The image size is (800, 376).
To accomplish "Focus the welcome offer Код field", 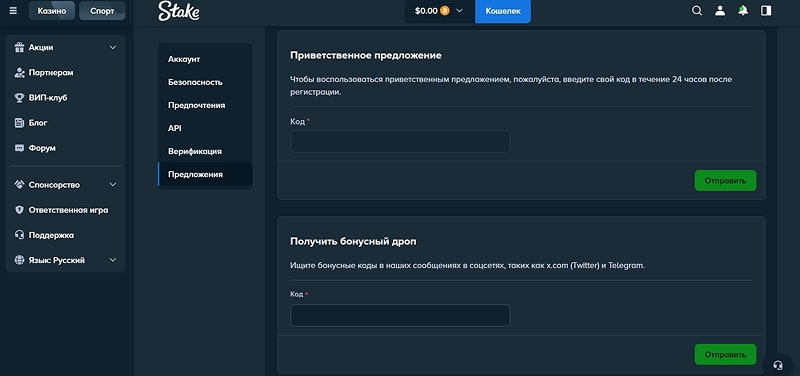I will pos(400,141).
